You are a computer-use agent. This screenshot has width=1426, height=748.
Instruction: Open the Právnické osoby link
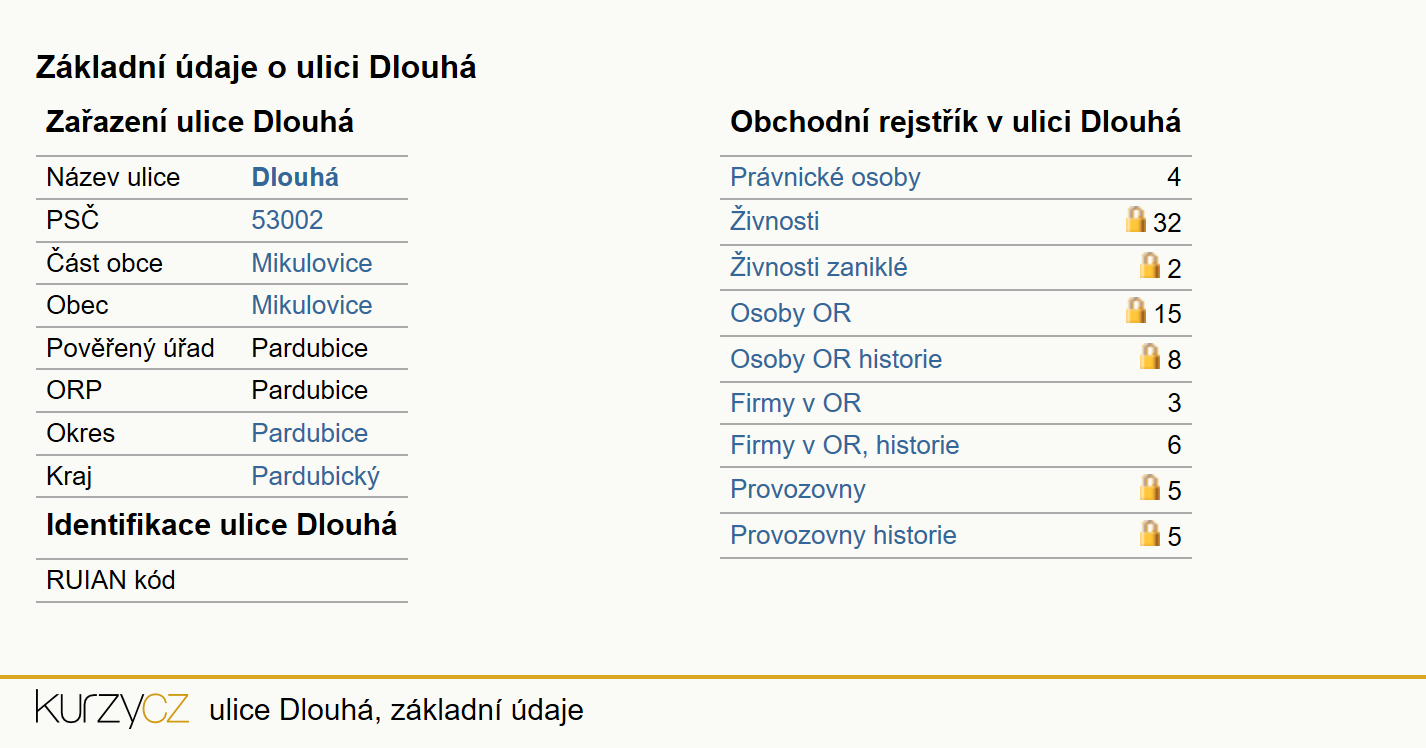click(825, 178)
